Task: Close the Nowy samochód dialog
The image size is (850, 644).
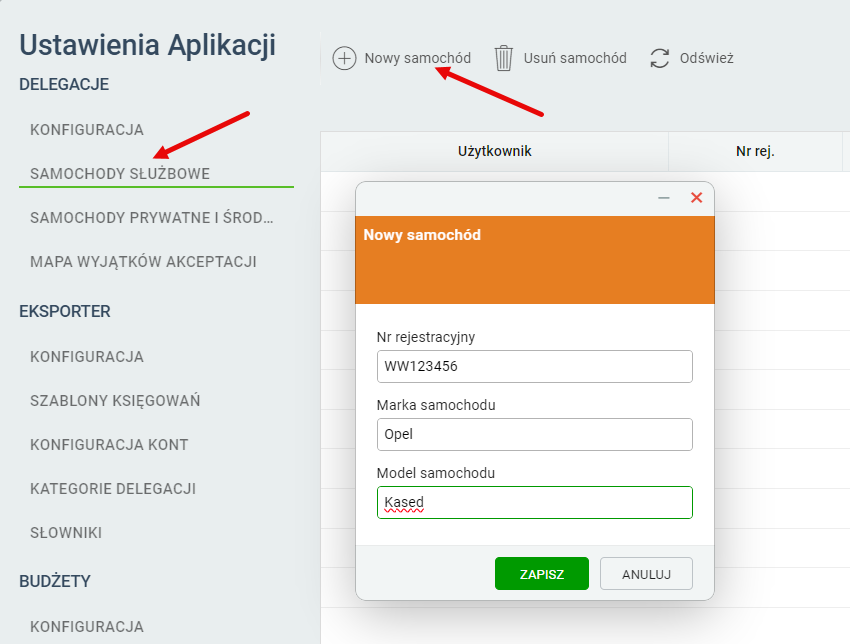Action: [x=697, y=198]
